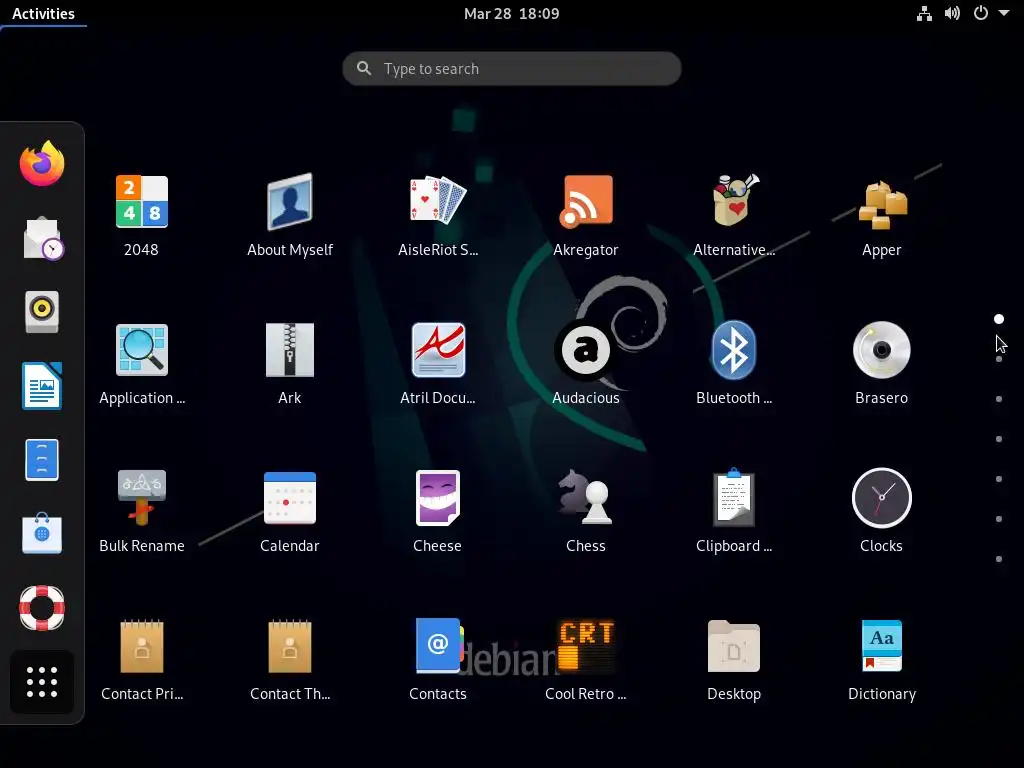The image size is (1024, 768).
Task: Open Bulk Rename tool
Action: pyautogui.click(x=142, y=498)
